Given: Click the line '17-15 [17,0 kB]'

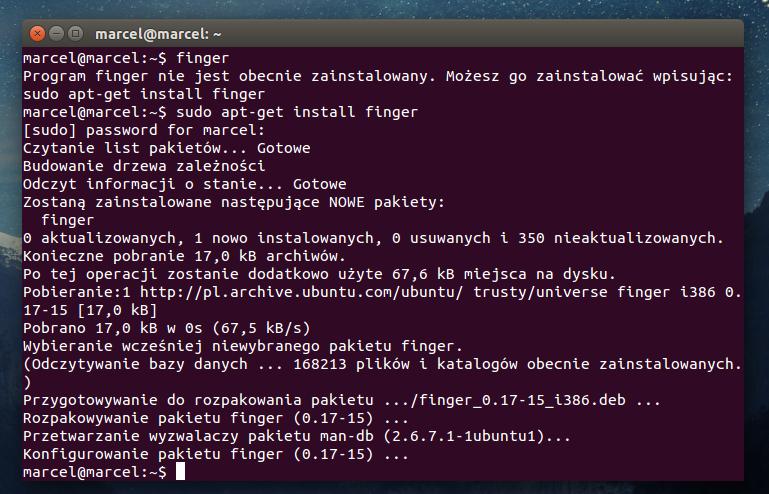Looking at the screenshot, I should (90, 310).
